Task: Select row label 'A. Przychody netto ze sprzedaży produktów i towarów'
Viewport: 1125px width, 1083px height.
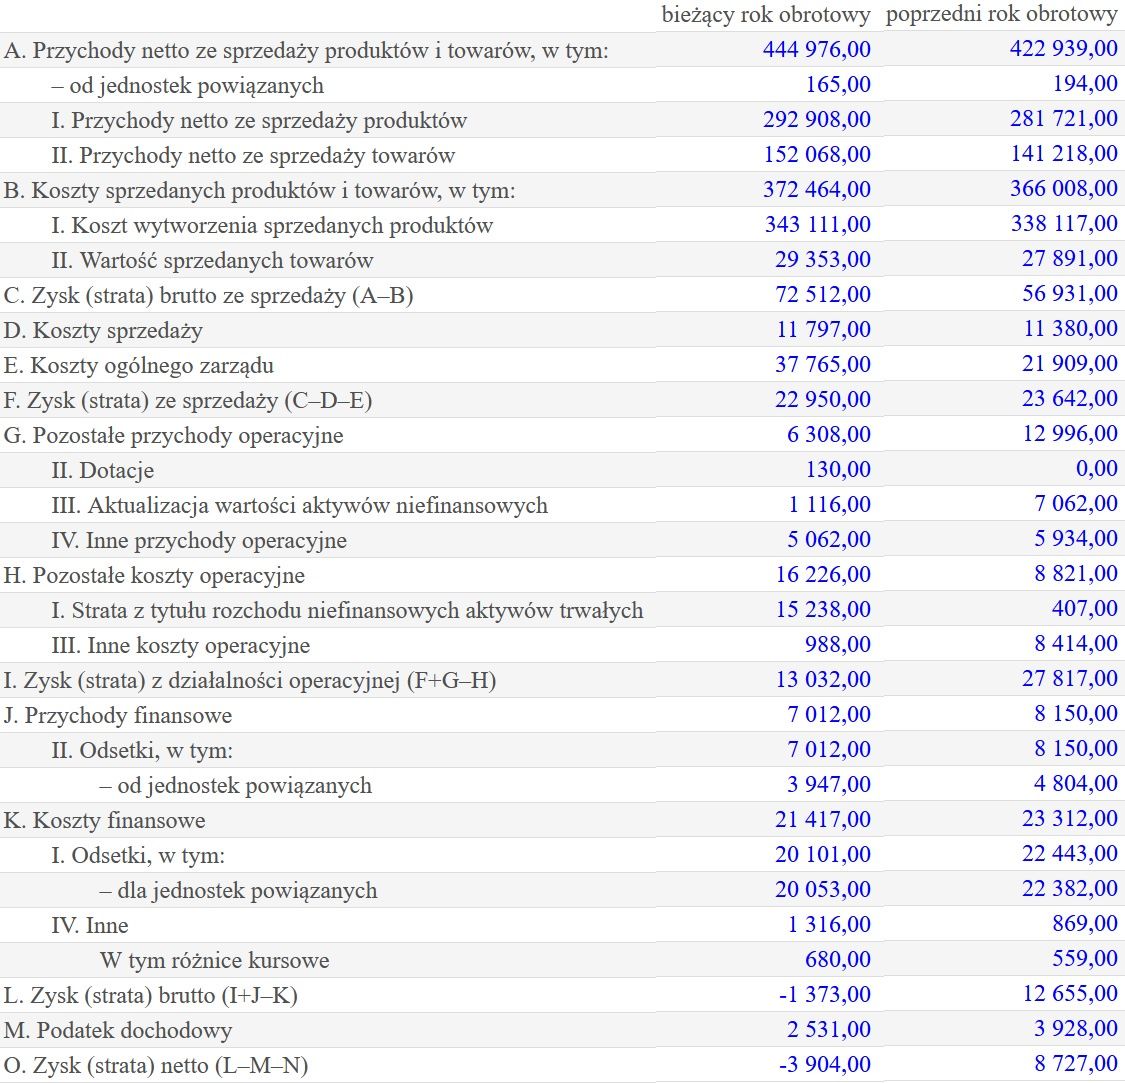Action: (306, 50)
